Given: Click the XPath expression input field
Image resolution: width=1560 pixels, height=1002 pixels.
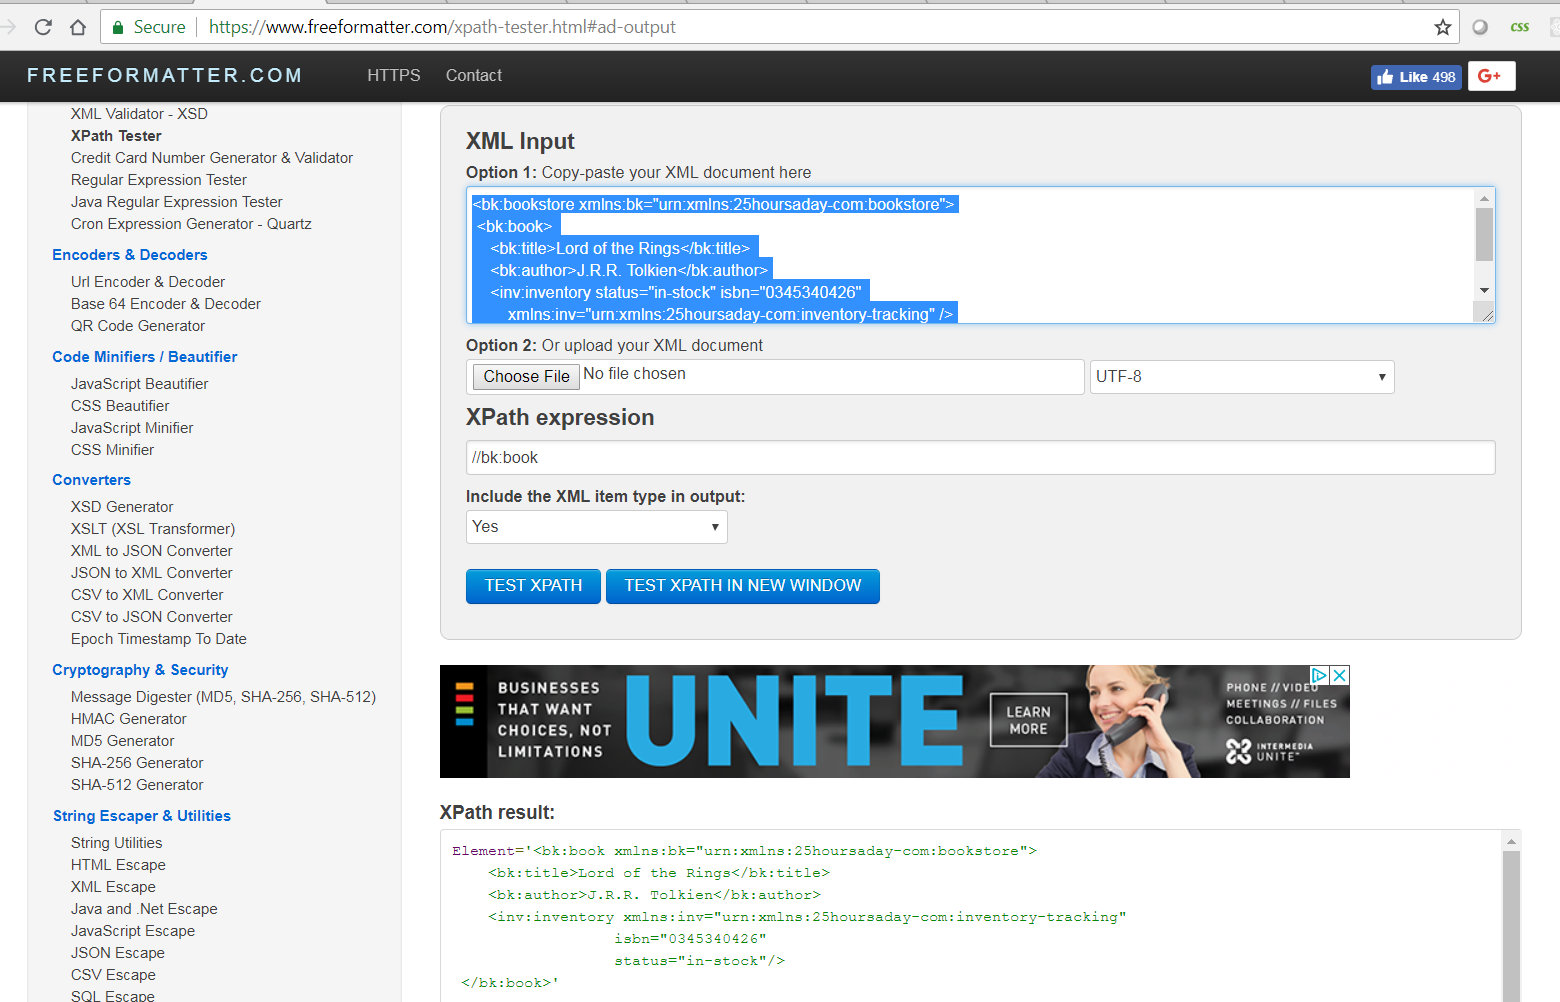Looking at the screenshot, I should (x=979, y=457).
